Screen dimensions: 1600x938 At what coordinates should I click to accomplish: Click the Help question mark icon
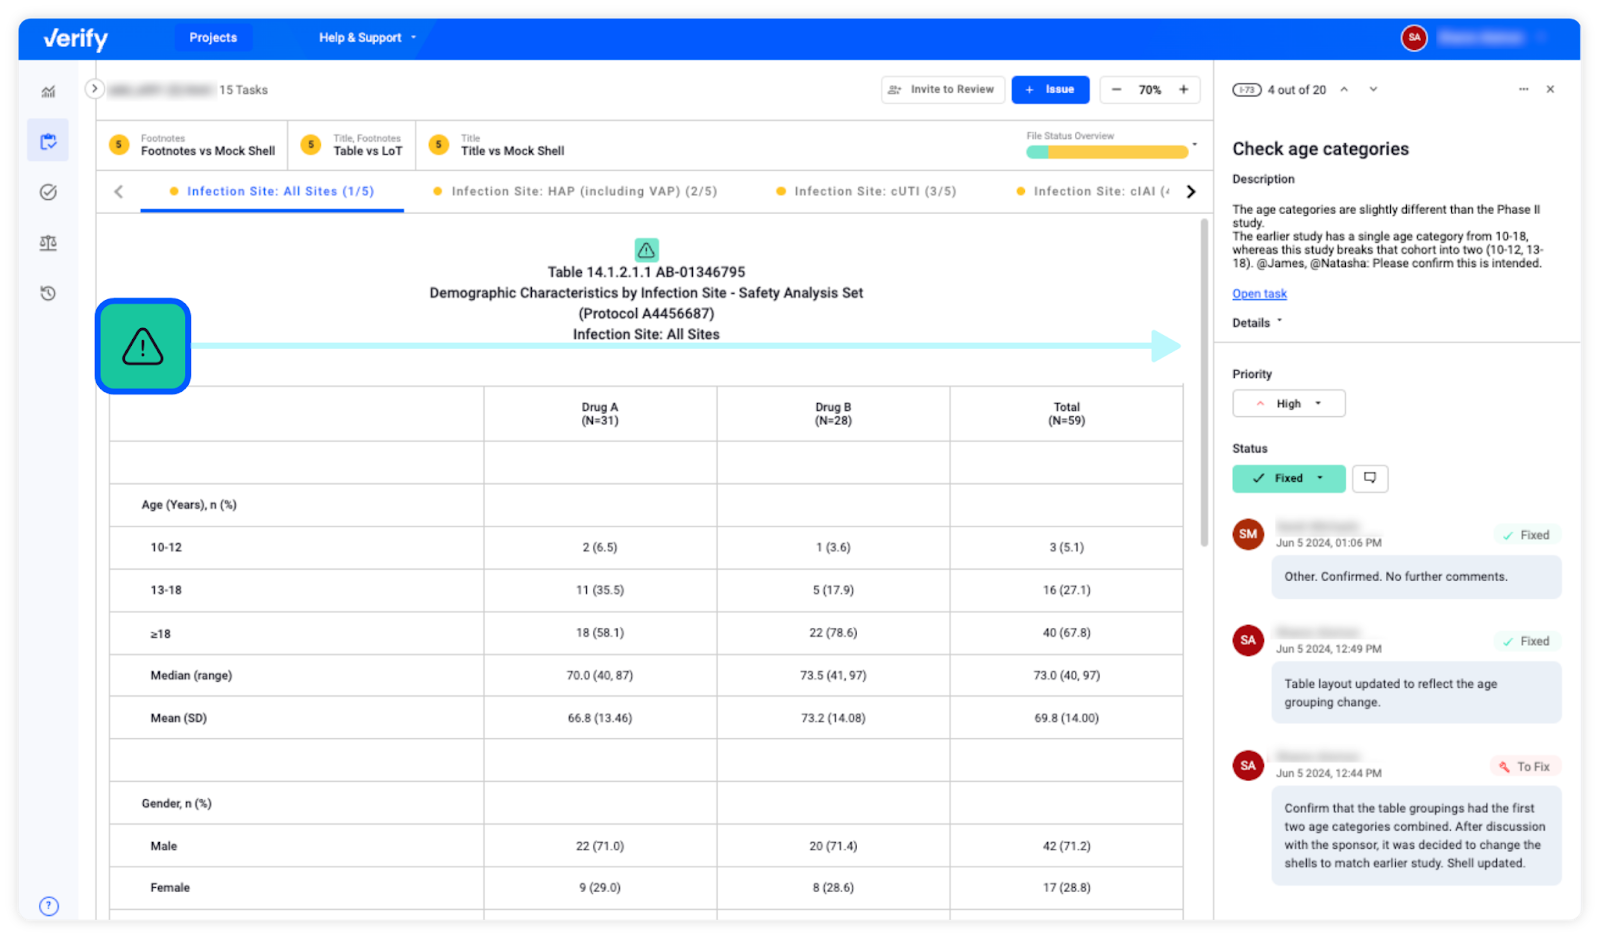(x=47, y=905)
